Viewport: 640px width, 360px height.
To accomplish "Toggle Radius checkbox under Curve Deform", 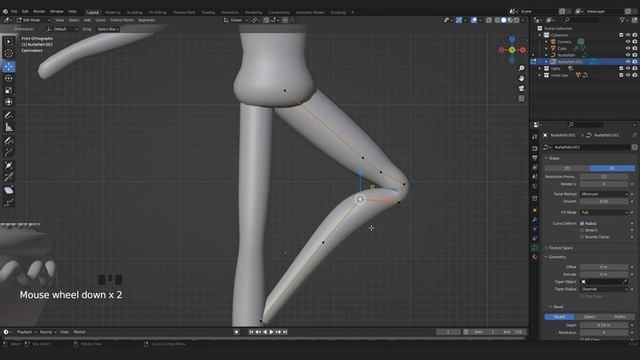I will click(x=582, y=223).
